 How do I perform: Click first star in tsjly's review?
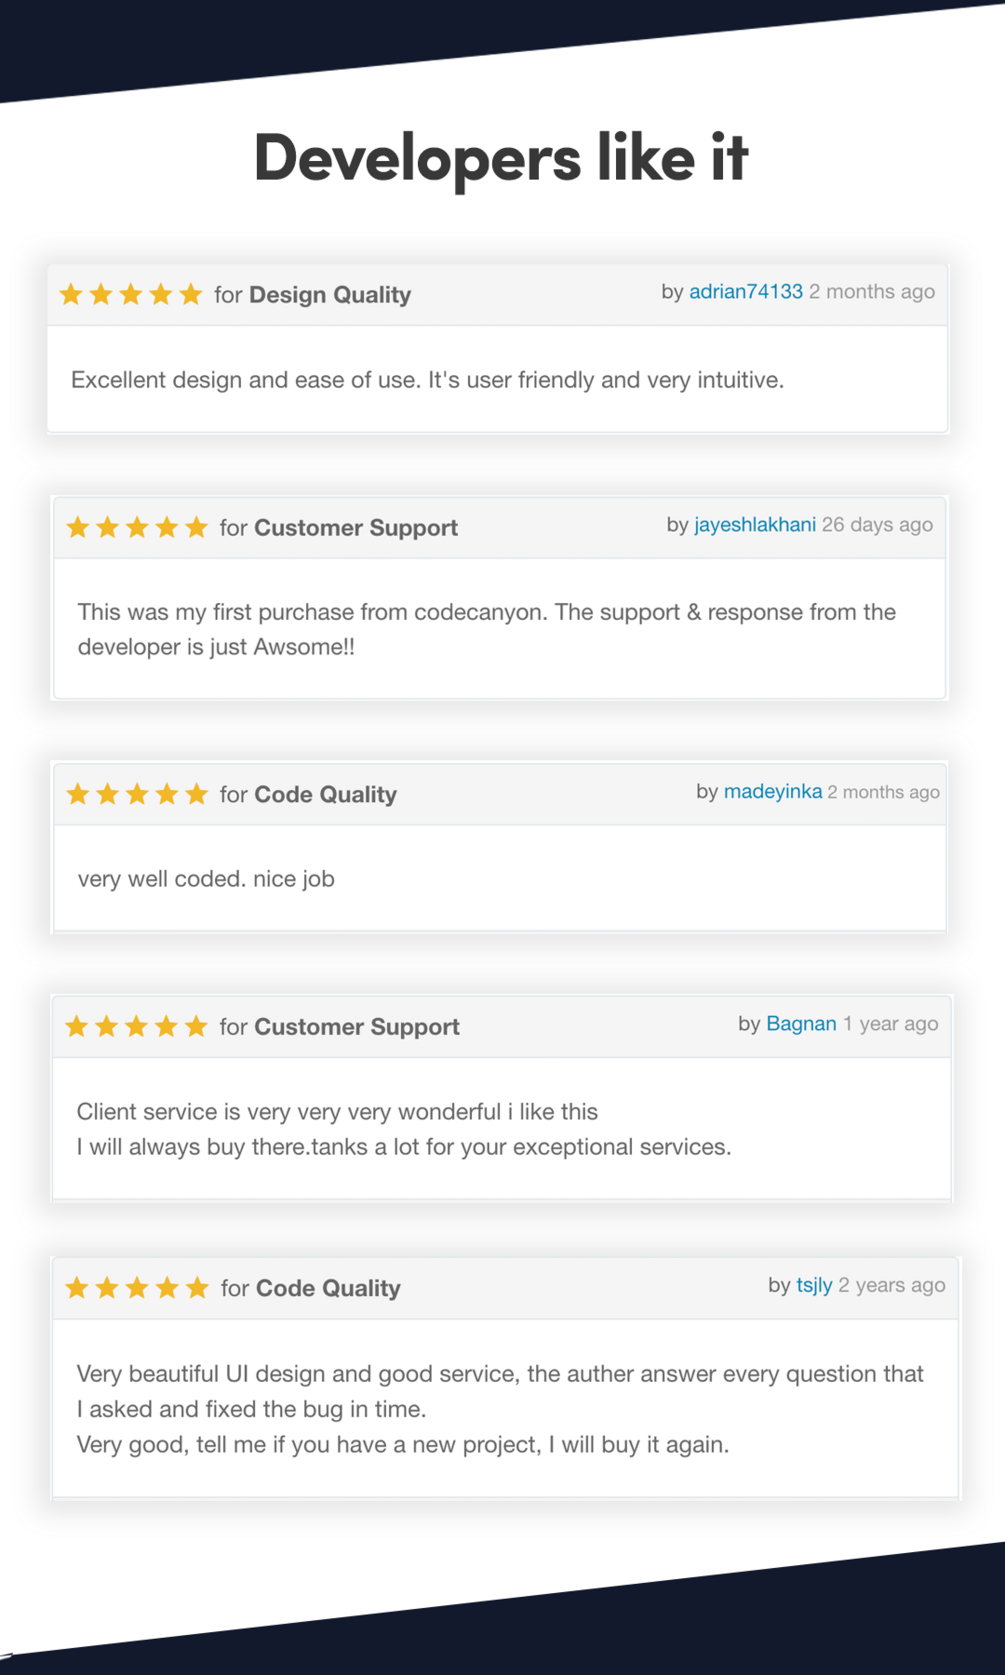[77, 1287]
